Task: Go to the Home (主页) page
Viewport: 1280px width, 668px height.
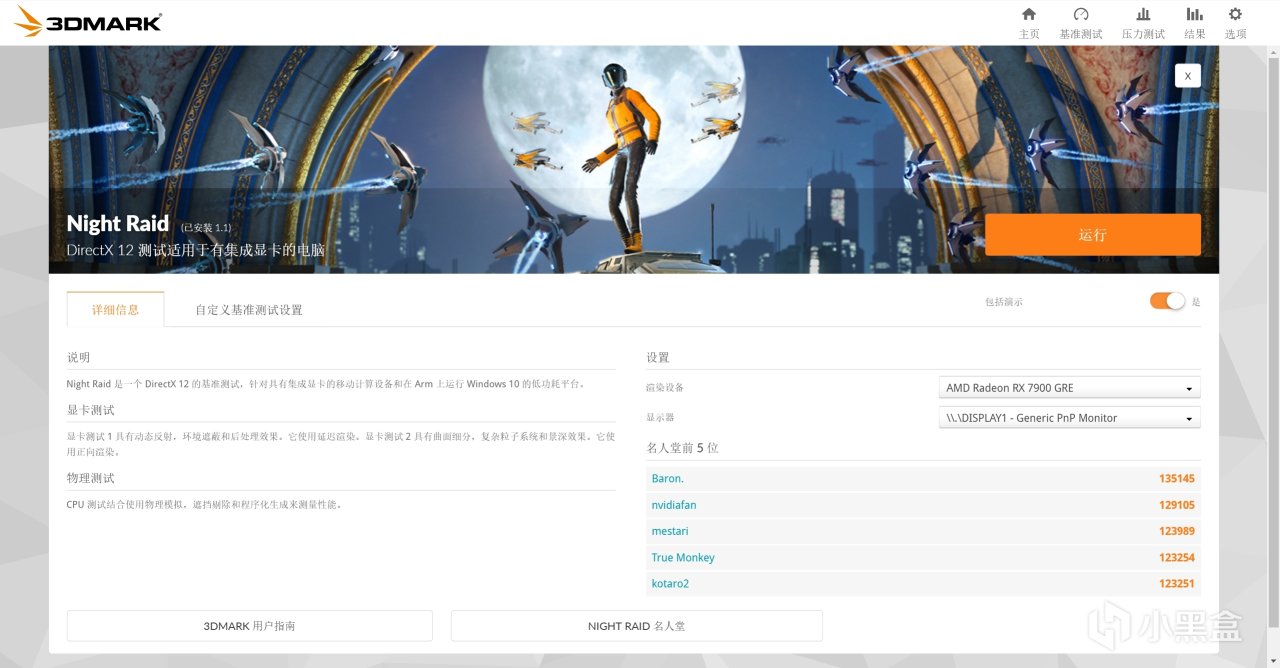Action: pos(1029,23)
